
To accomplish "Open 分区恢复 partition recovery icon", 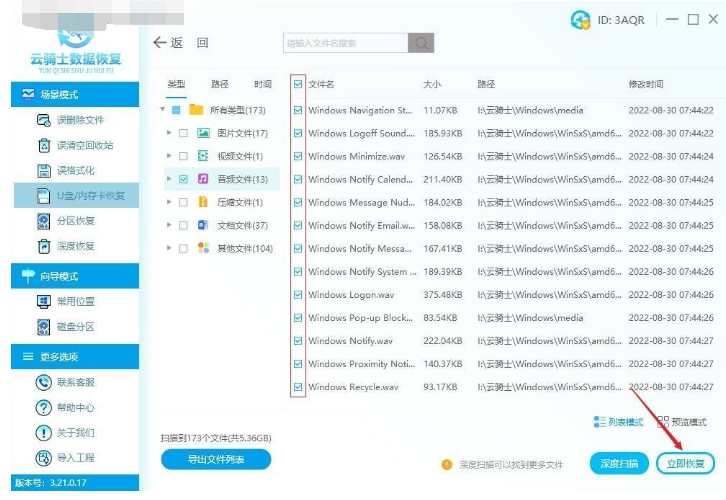I will (x=43, y=220).
